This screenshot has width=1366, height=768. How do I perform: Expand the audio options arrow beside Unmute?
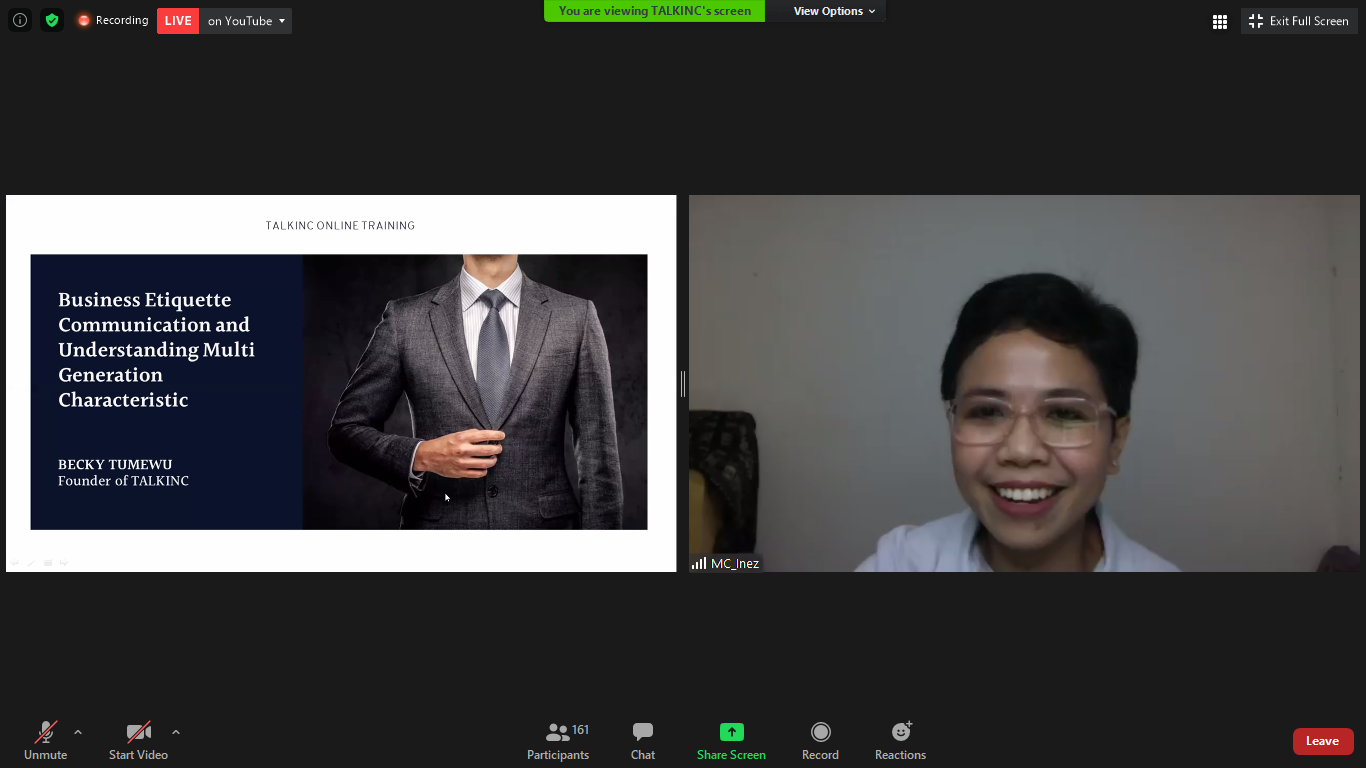[x=78, y=732]
